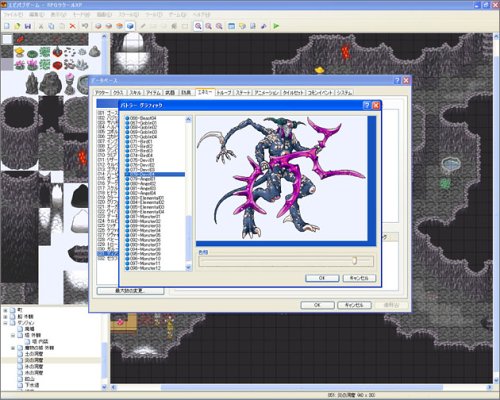Click the help button of the Database window

point(397,80)
